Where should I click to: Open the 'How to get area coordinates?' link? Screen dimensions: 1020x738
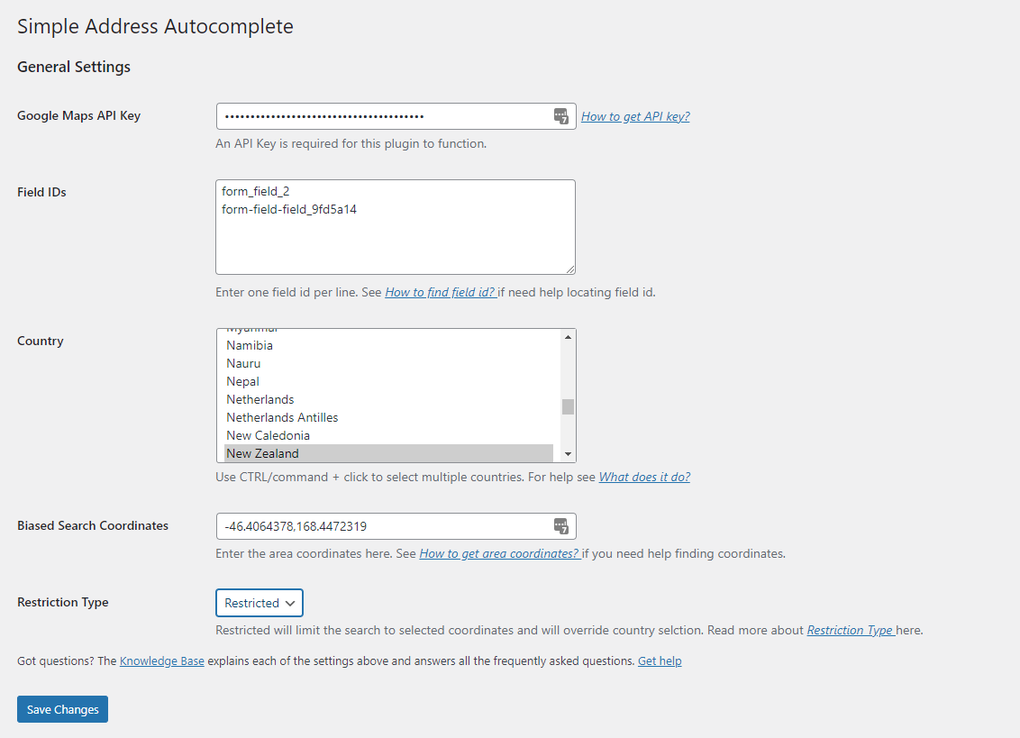pyautogui.click(x=499, y=553)
